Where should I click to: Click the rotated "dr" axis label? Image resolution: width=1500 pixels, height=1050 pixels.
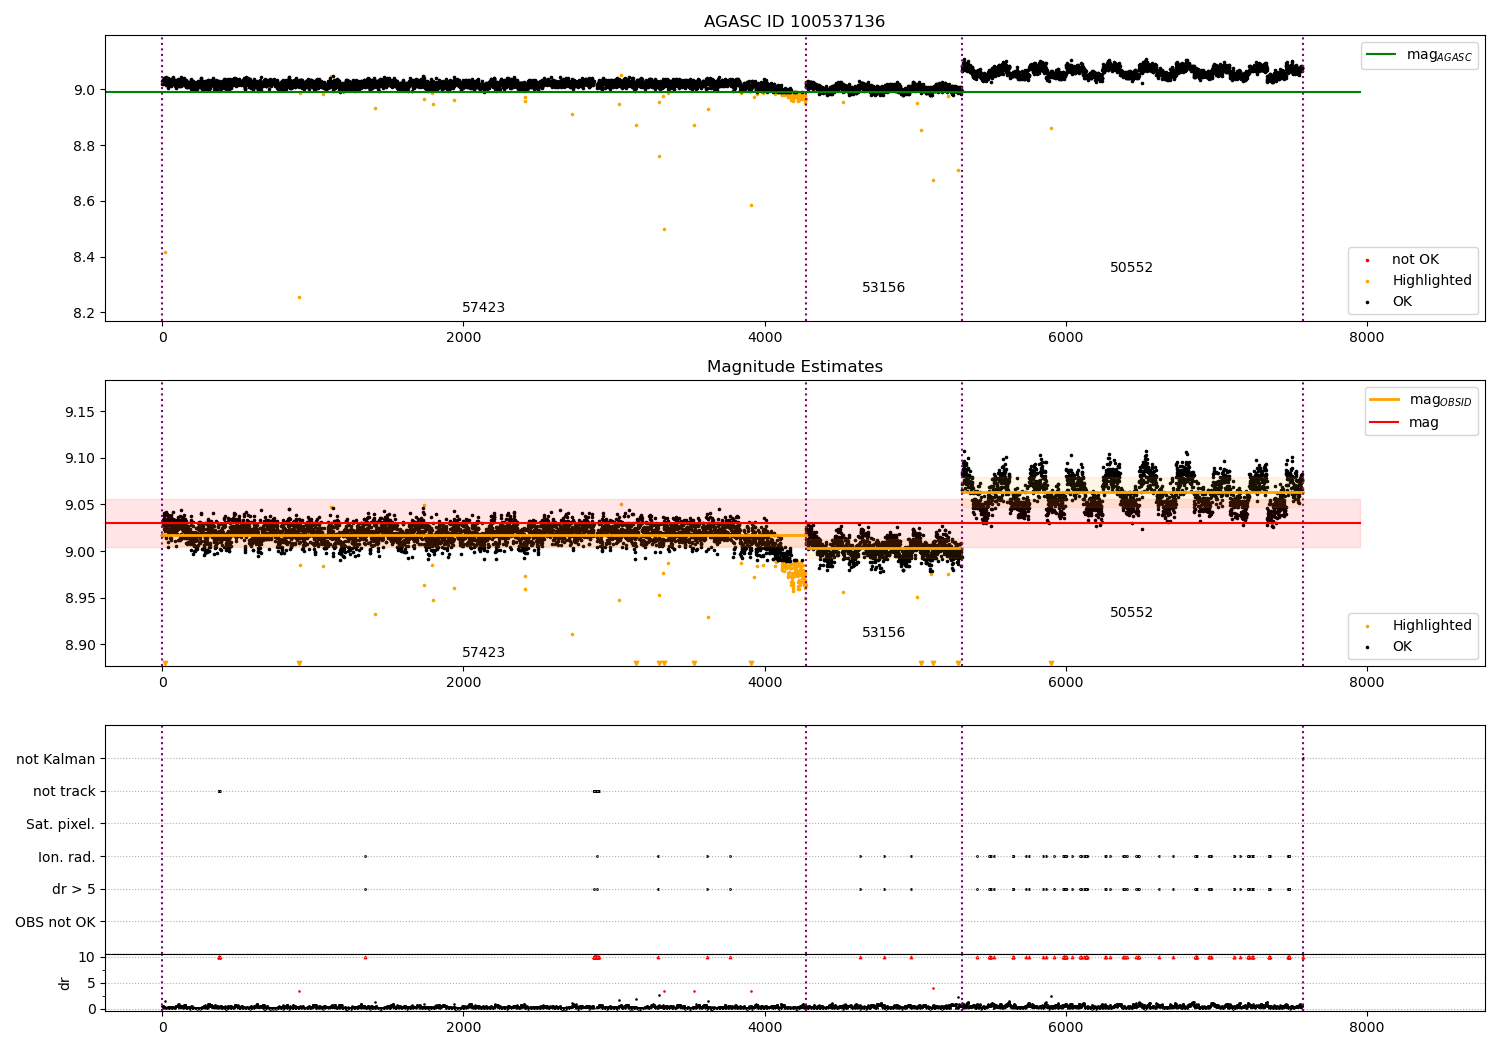pos(65,983)
